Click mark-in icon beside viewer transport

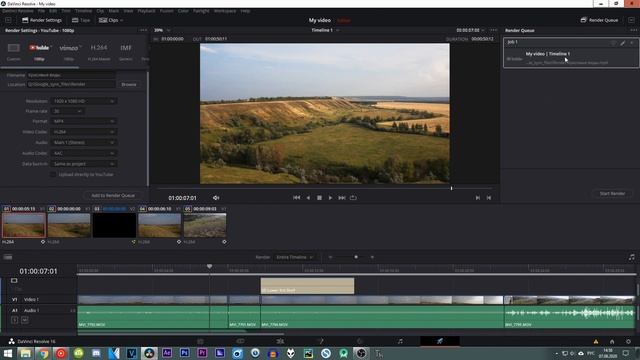click(x=478, y=198)
